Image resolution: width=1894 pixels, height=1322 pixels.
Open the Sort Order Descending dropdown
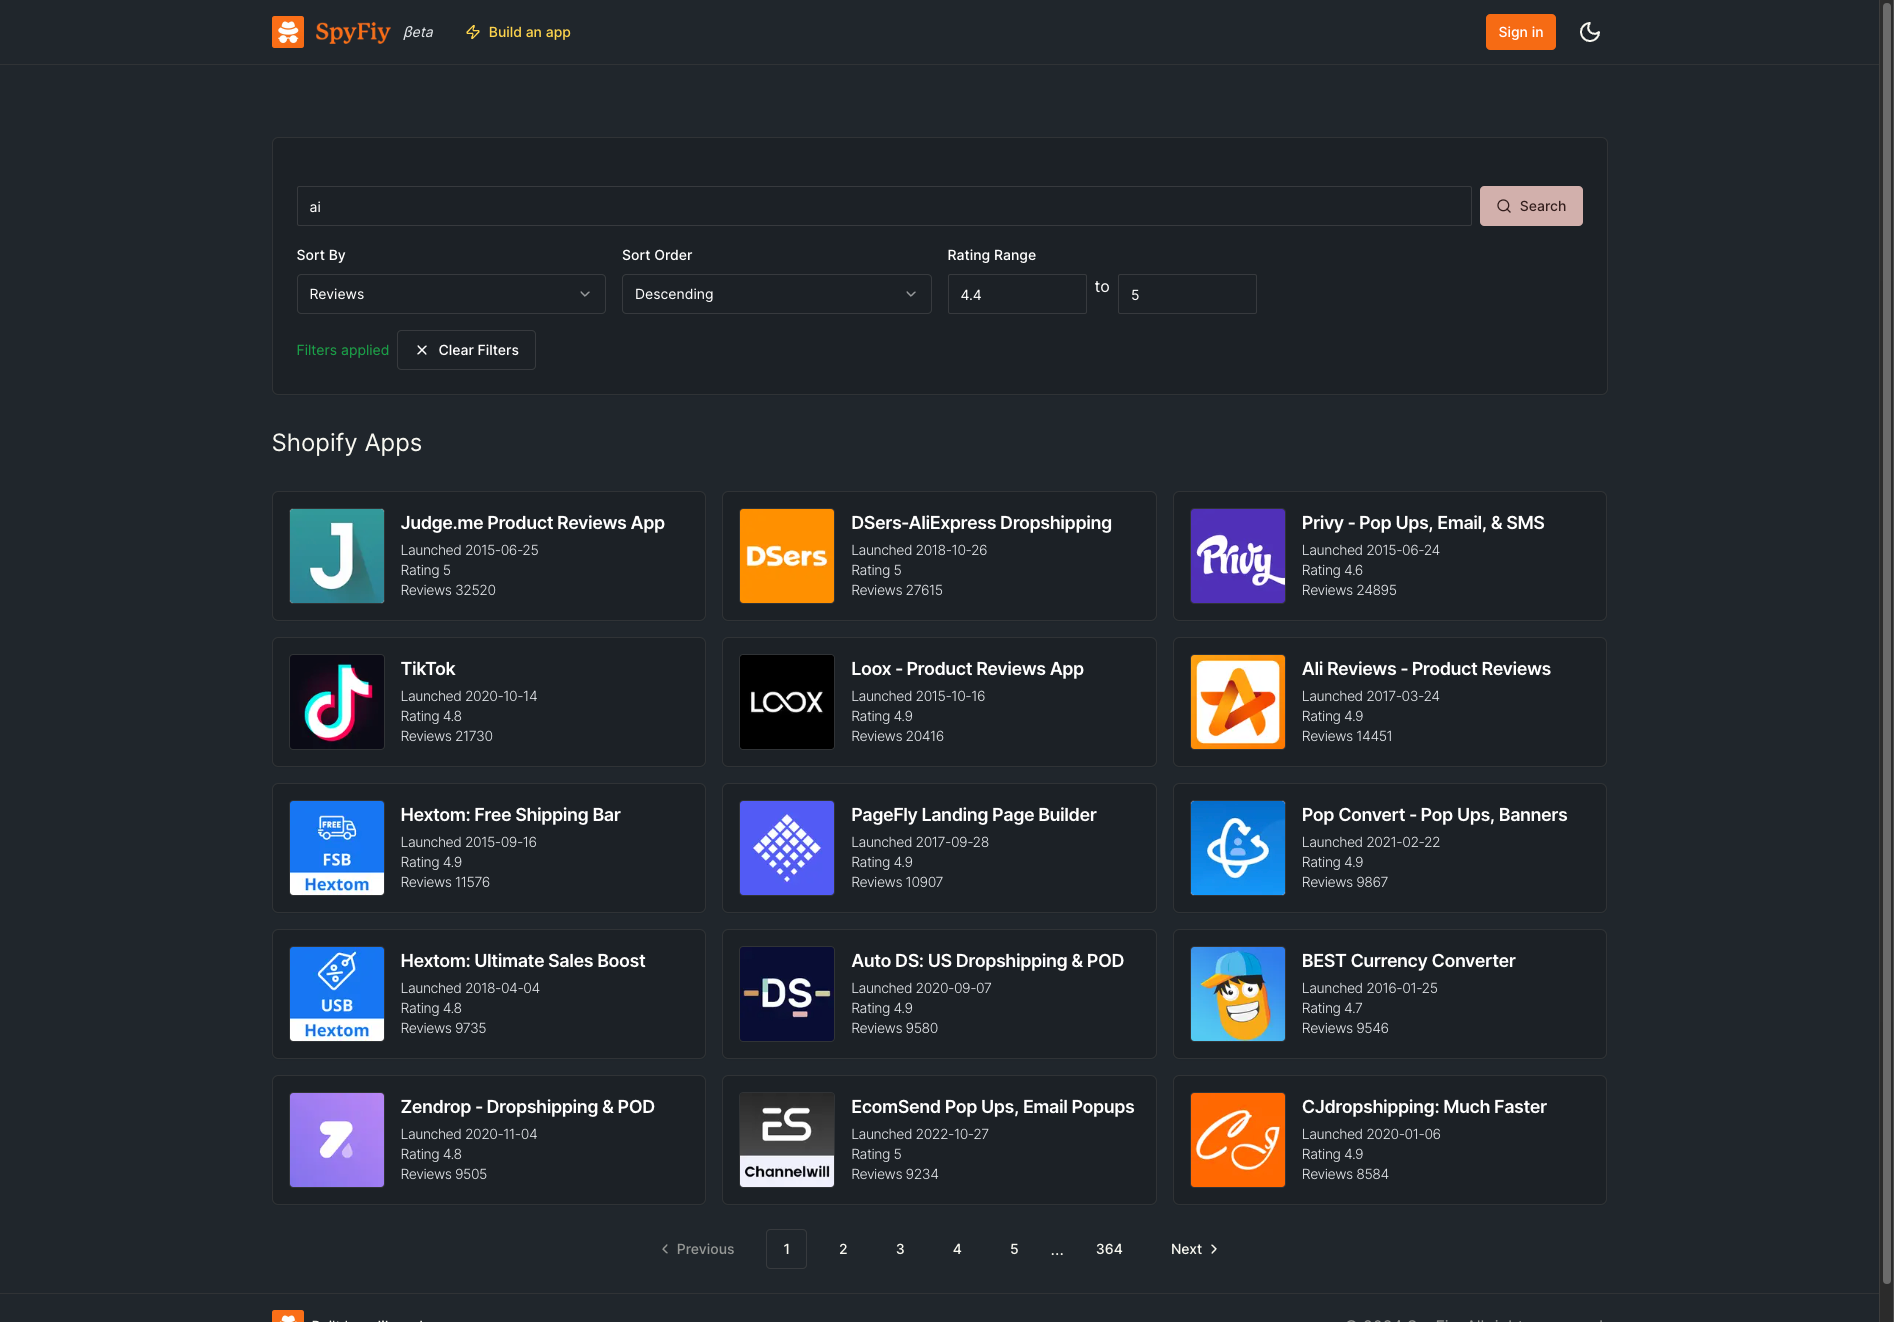[776, 294]
